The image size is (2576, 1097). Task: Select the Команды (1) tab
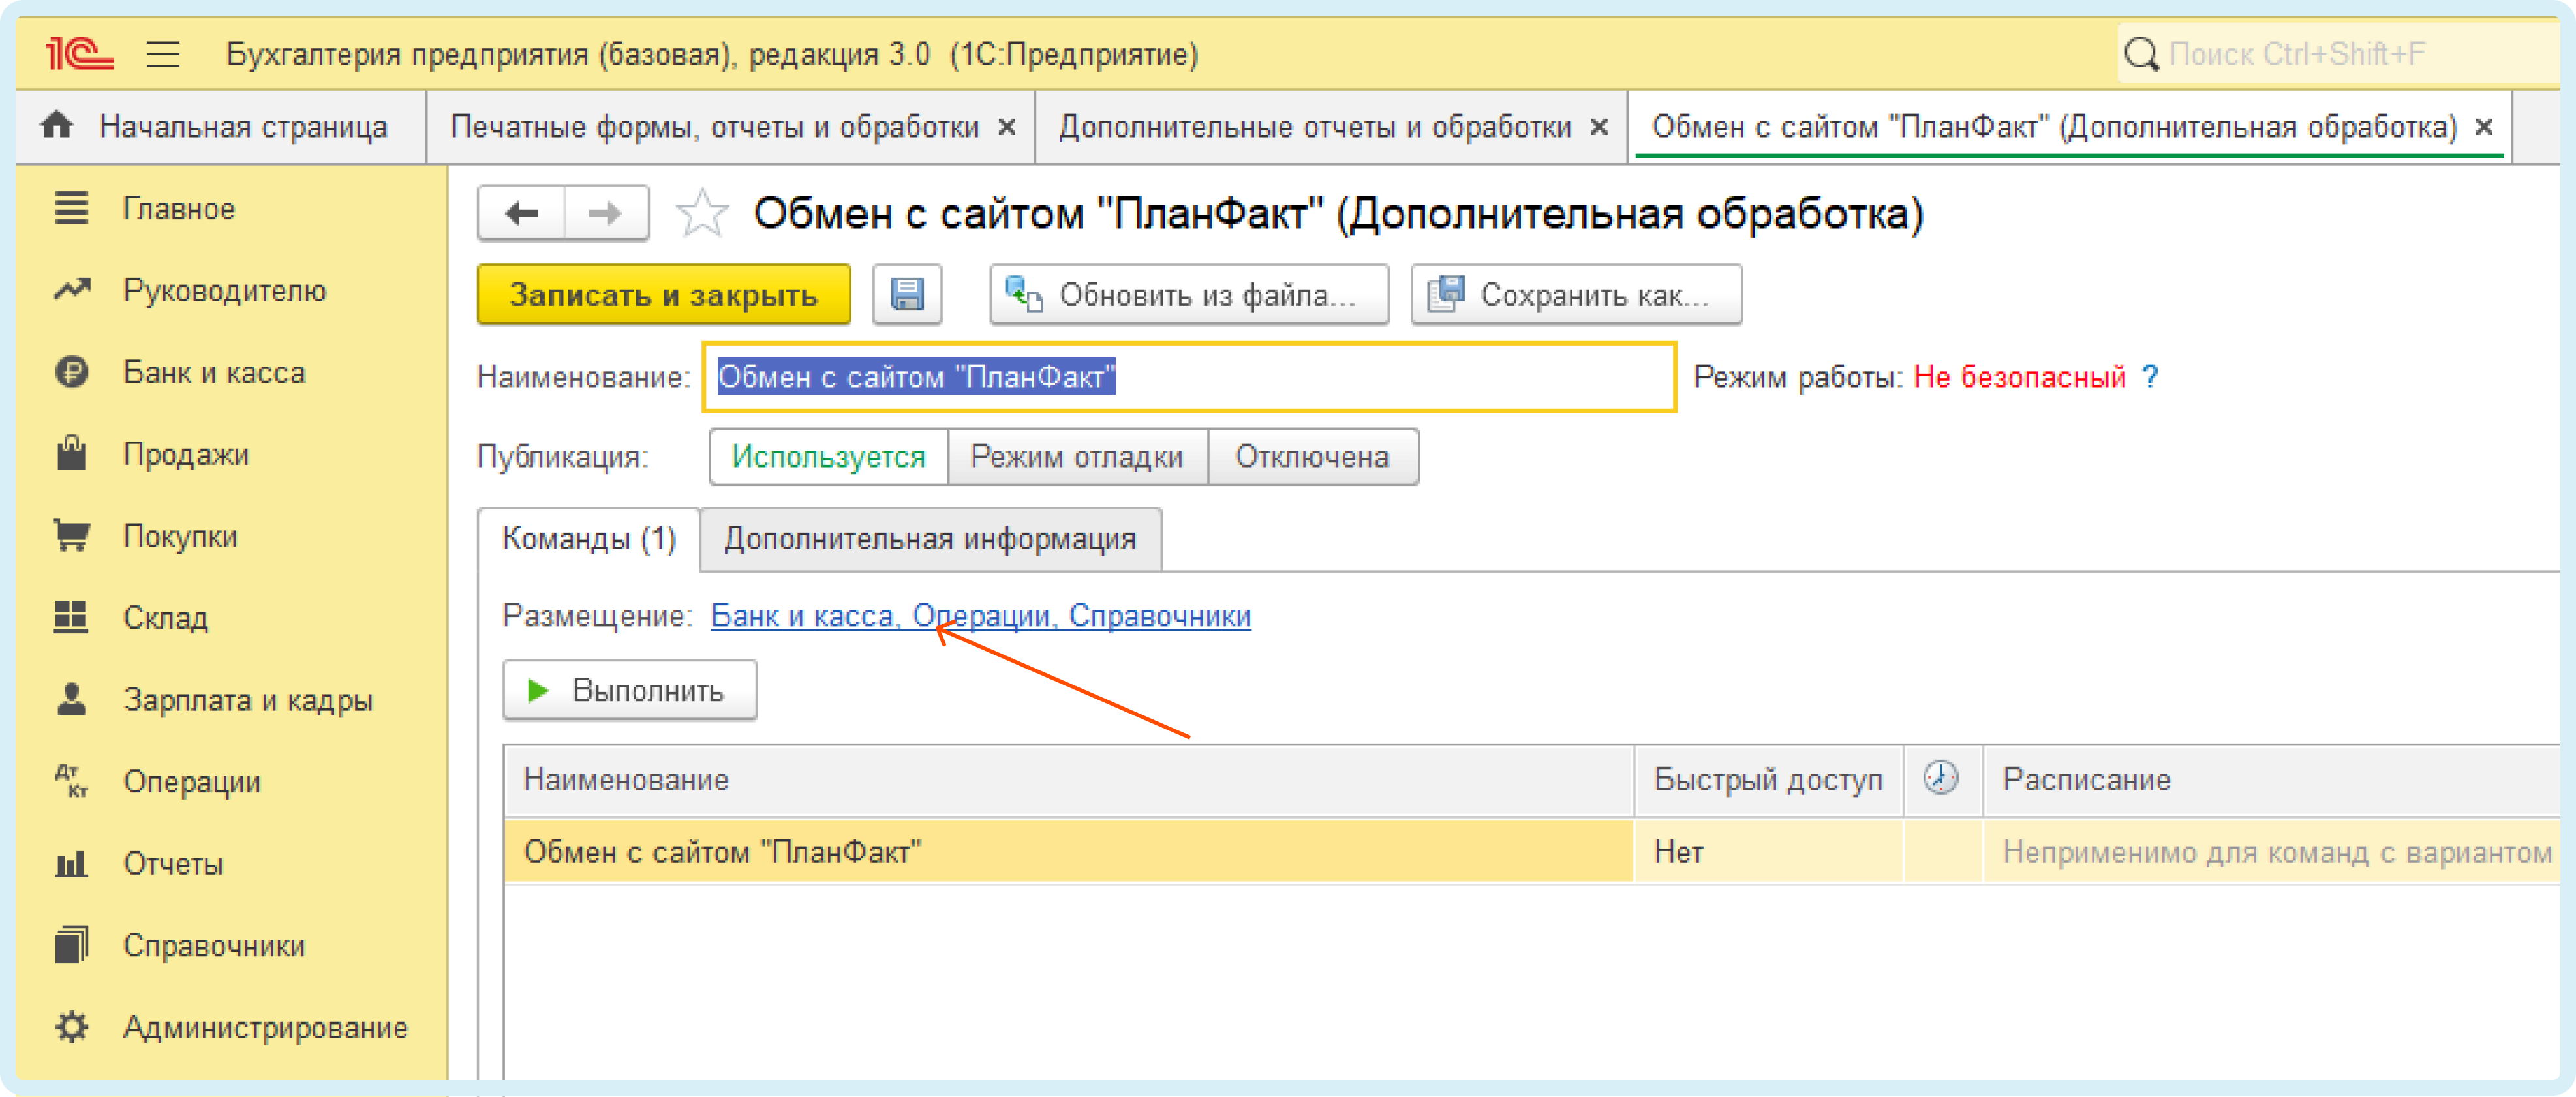click(589, 539)
